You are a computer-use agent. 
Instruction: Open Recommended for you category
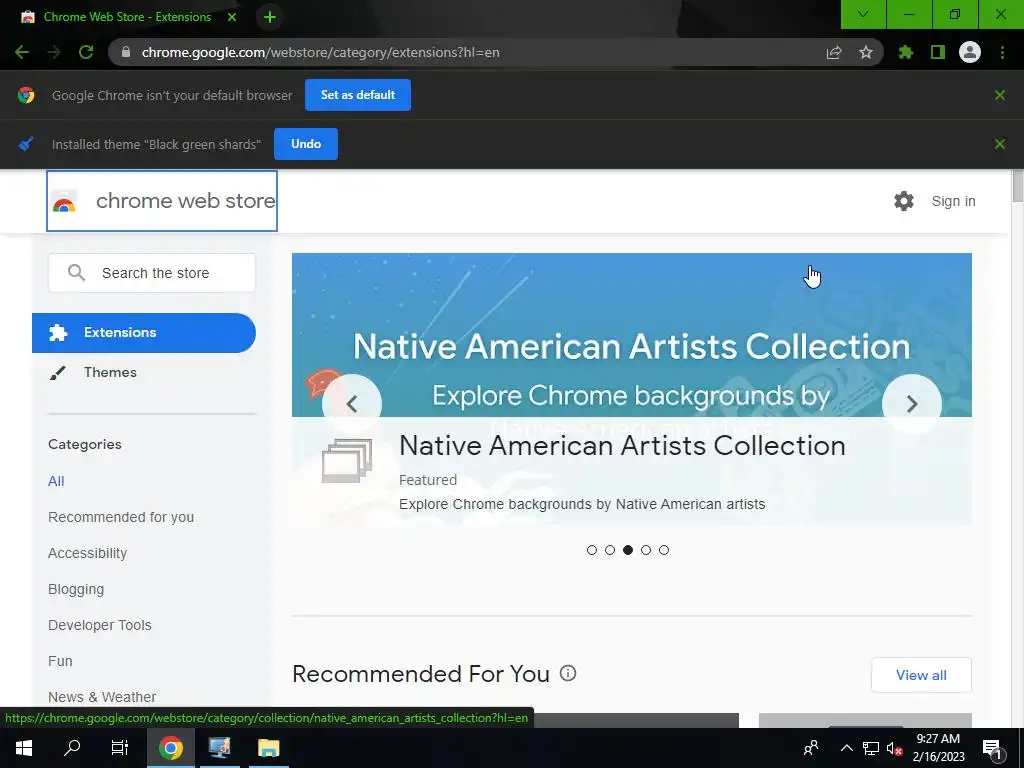121,517
